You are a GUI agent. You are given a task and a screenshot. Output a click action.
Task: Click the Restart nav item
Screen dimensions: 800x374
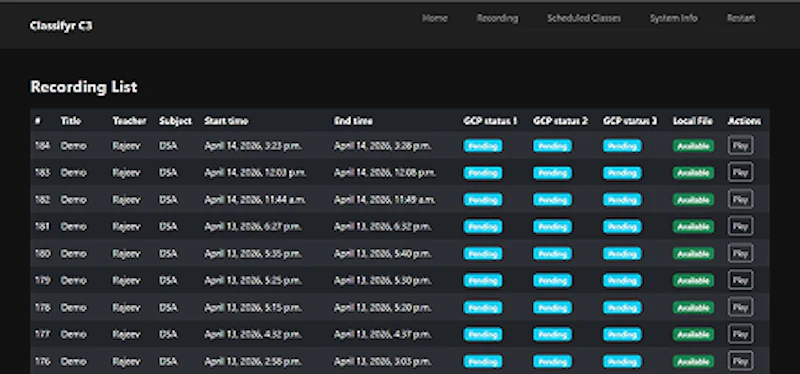coord(741,18)
